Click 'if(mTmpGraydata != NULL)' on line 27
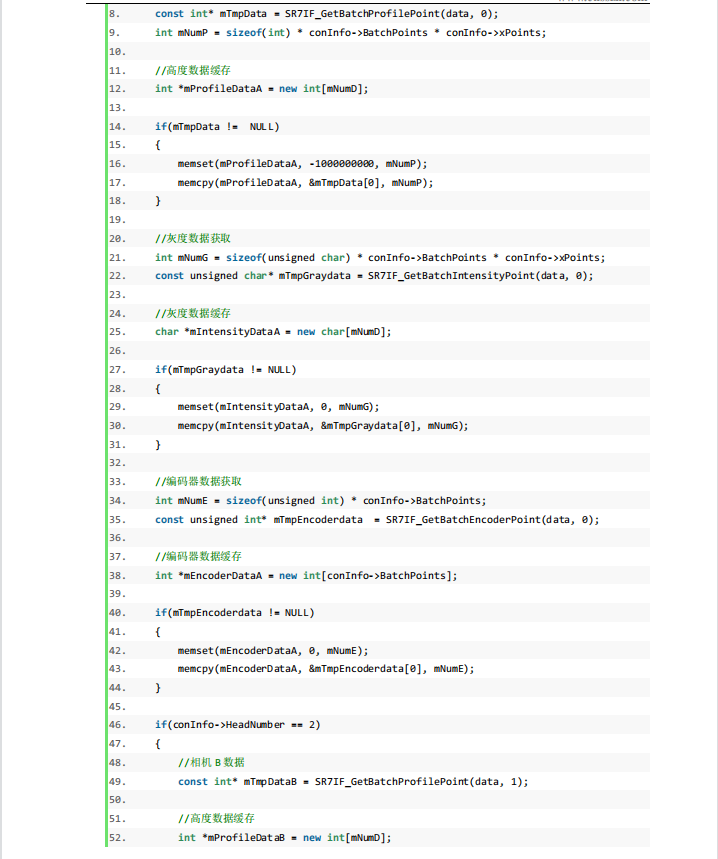 coord(226,370)
